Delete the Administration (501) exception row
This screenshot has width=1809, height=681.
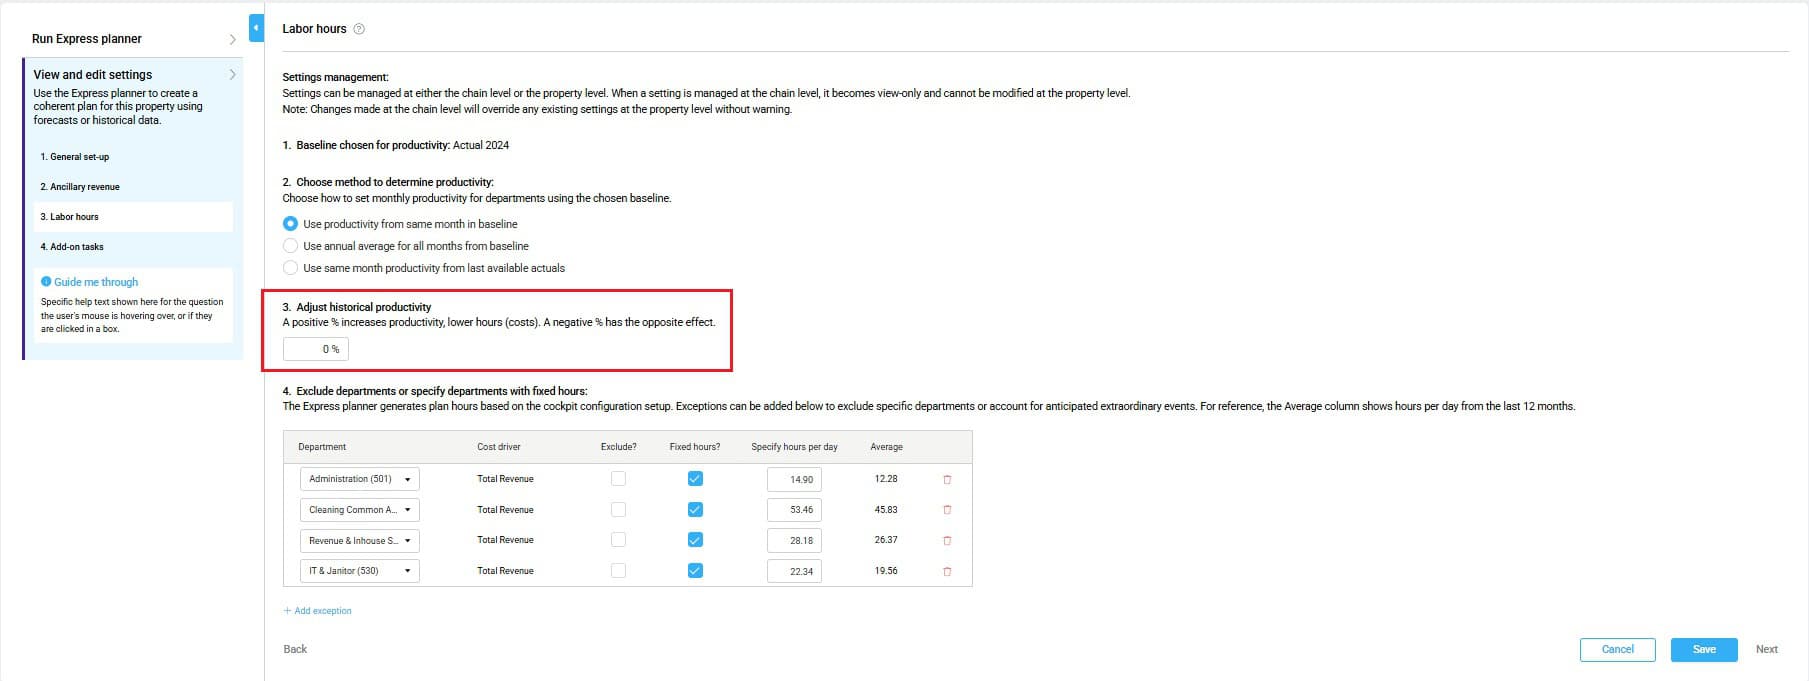(947, 480)
